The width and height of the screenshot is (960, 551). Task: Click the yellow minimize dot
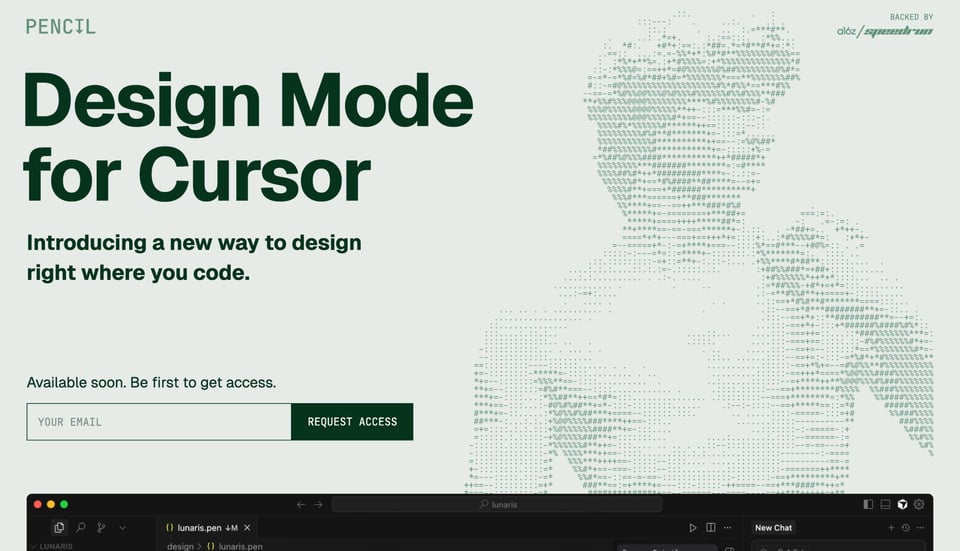click(51, 504)
